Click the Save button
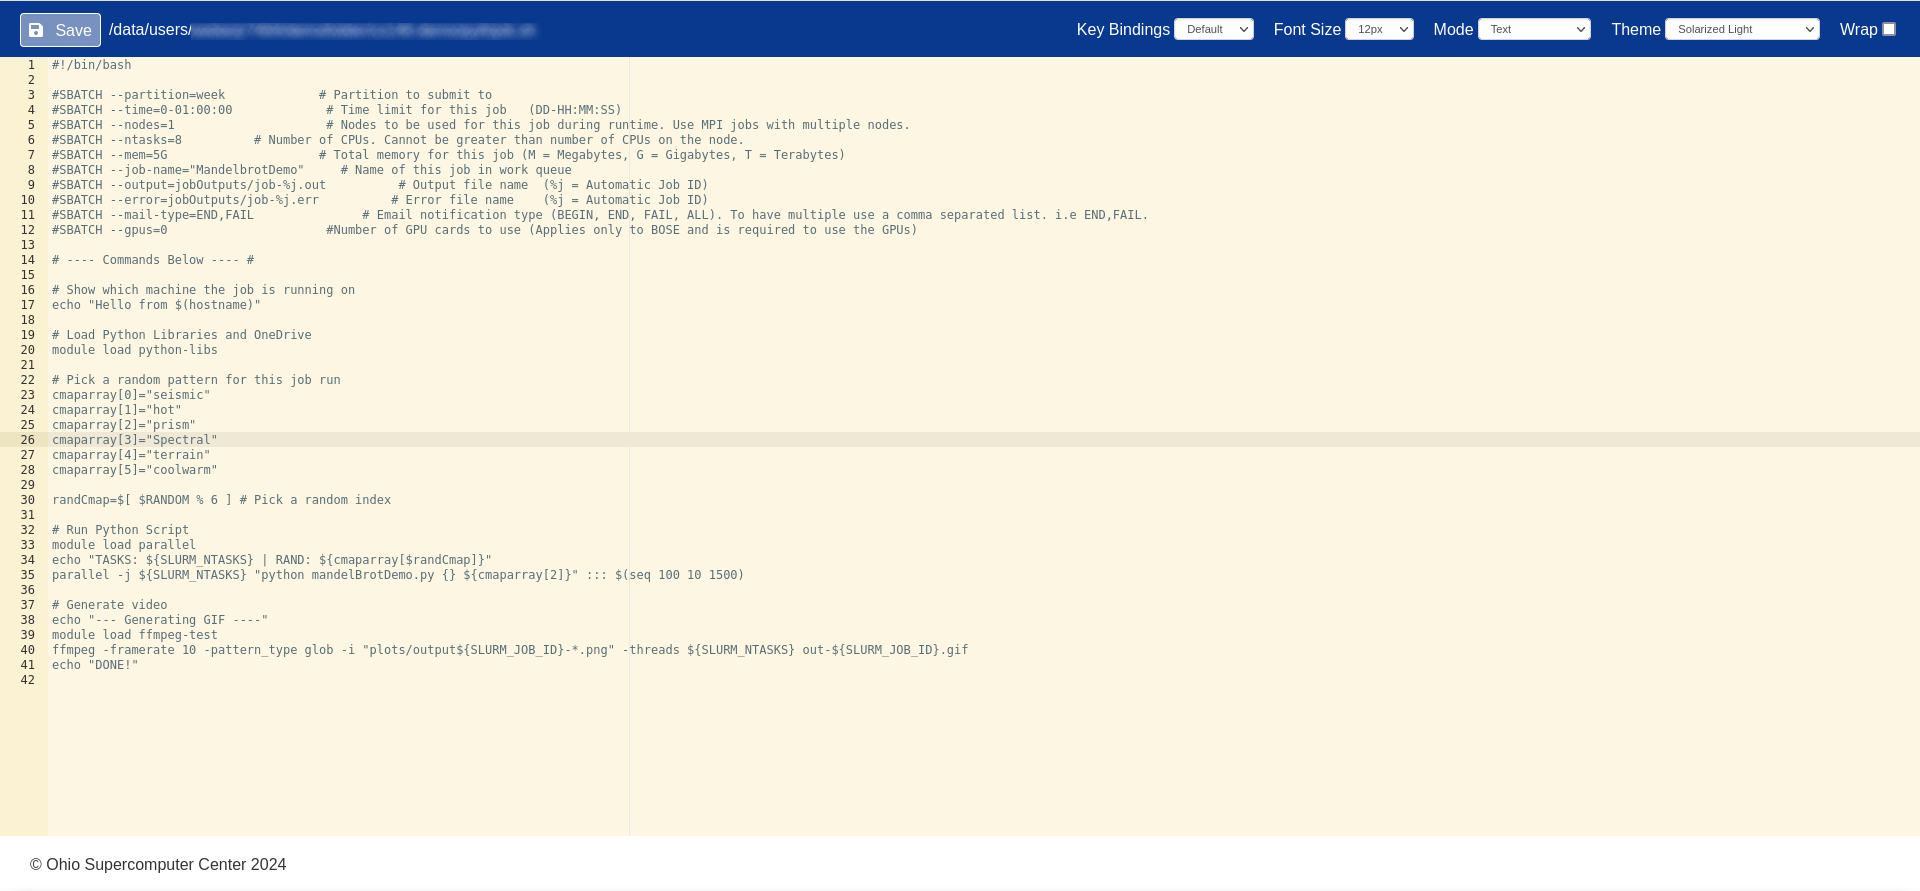Screen dimensions: 1920x891 (60, 30)
